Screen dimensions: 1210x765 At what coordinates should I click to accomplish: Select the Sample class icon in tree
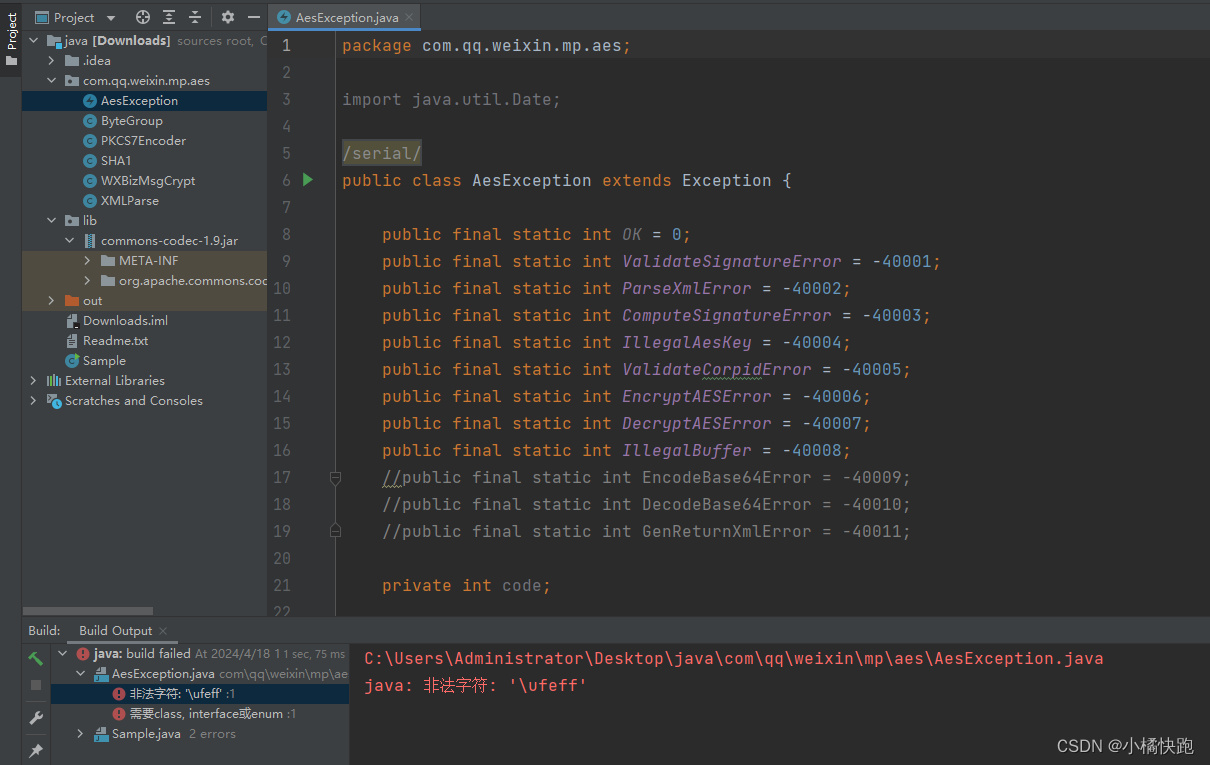click(72, 361)
